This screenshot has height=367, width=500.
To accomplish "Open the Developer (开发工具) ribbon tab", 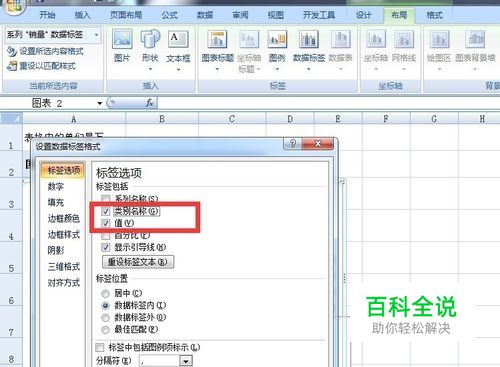I will (x=319, y=15).
